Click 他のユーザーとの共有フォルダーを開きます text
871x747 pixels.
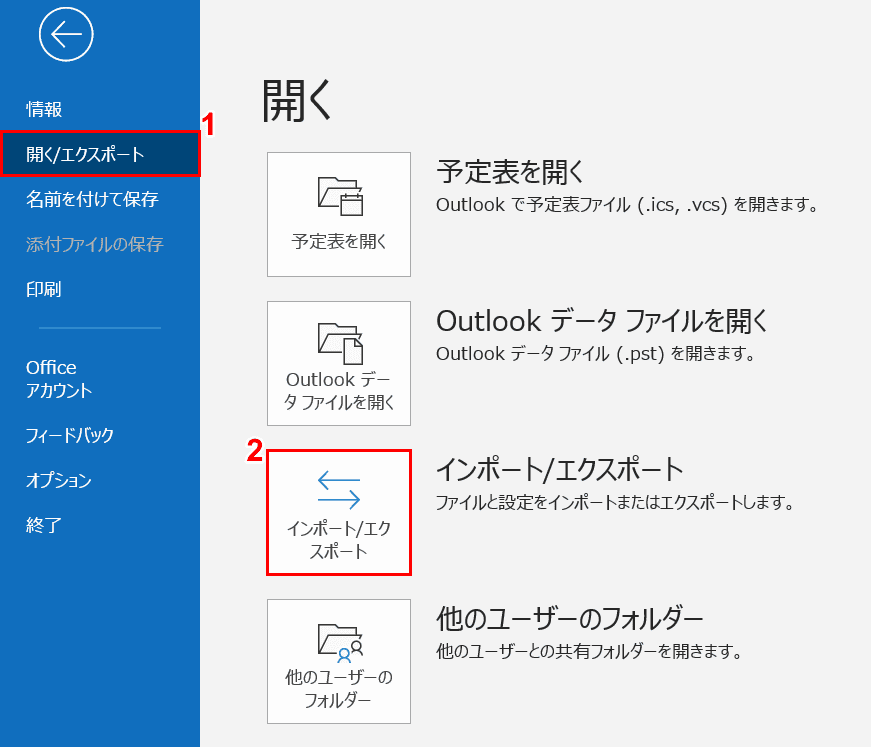tap(589, 651)
